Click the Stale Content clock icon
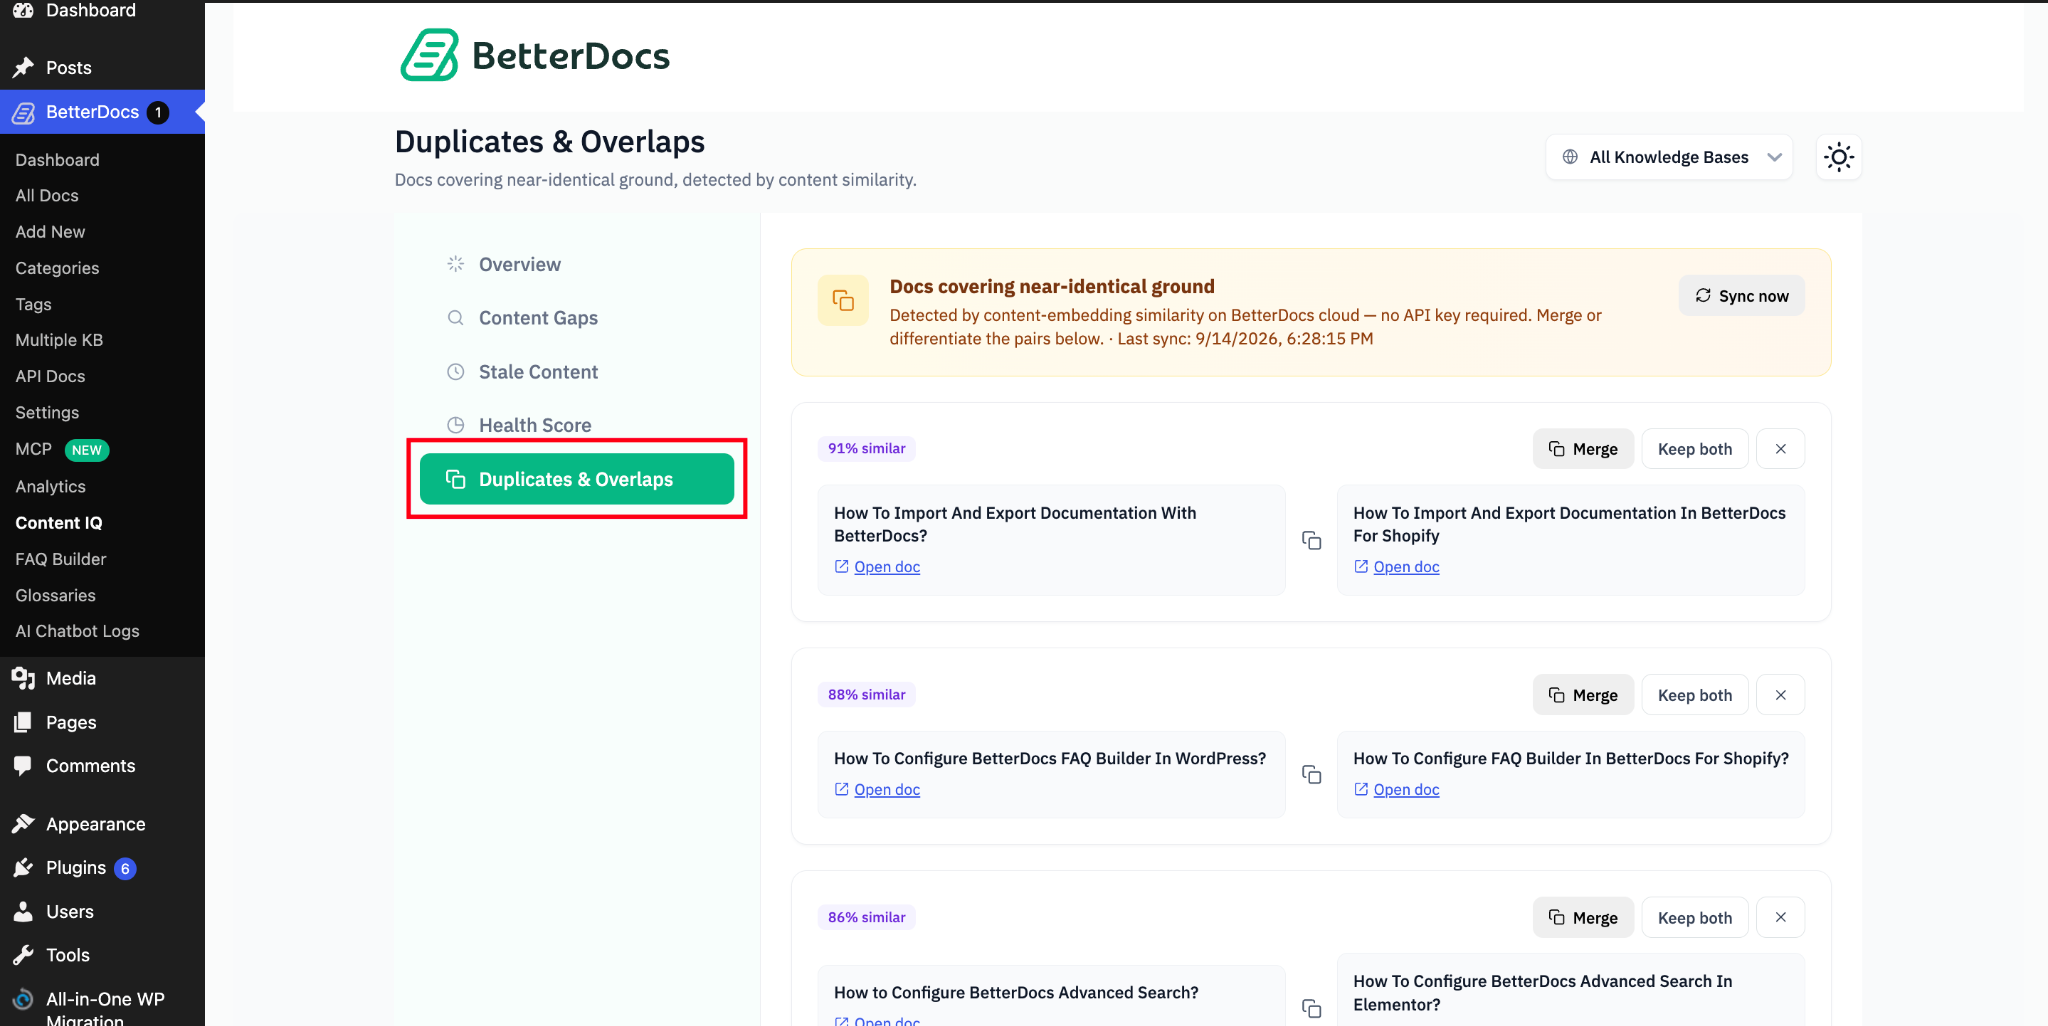The image size is (2048, 1026). pos(455,372)
